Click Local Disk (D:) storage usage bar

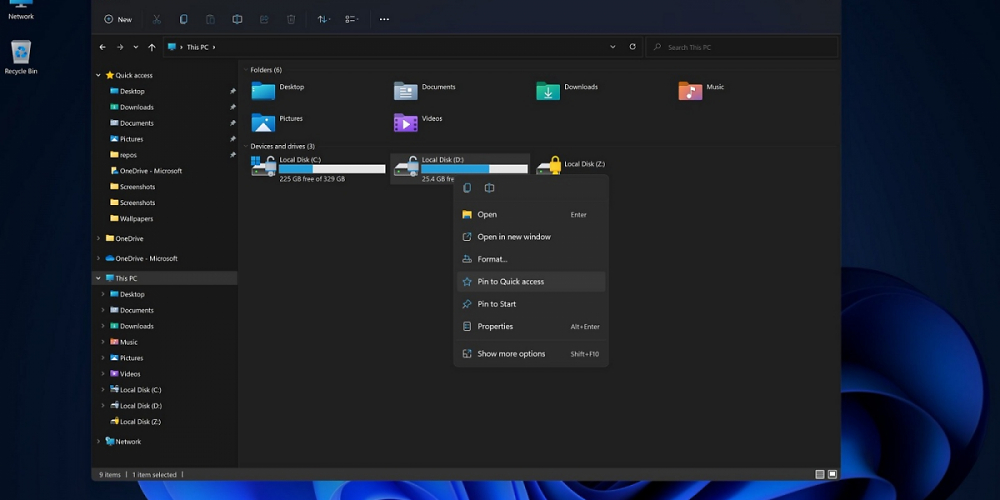pyautogui.click(x=474, y=169)
